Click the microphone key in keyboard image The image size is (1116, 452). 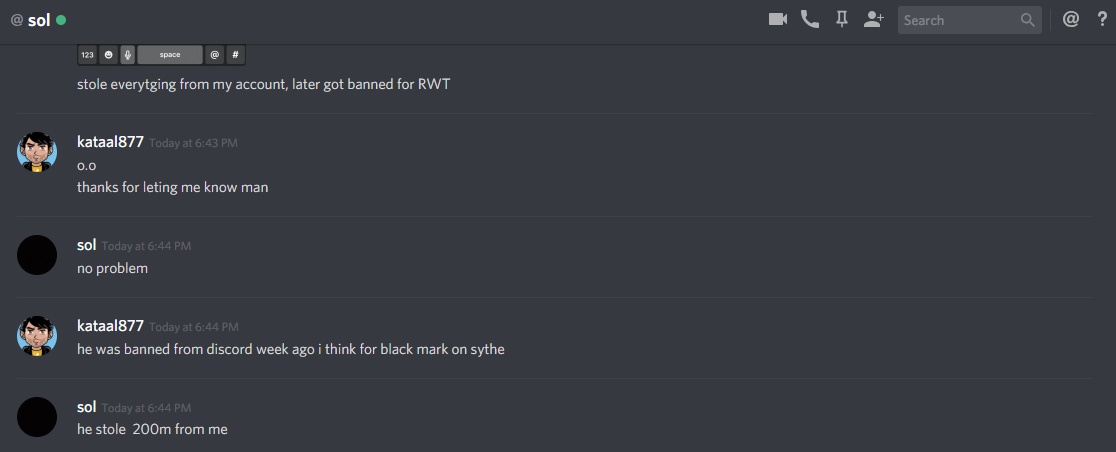click(x=127, y=55)
